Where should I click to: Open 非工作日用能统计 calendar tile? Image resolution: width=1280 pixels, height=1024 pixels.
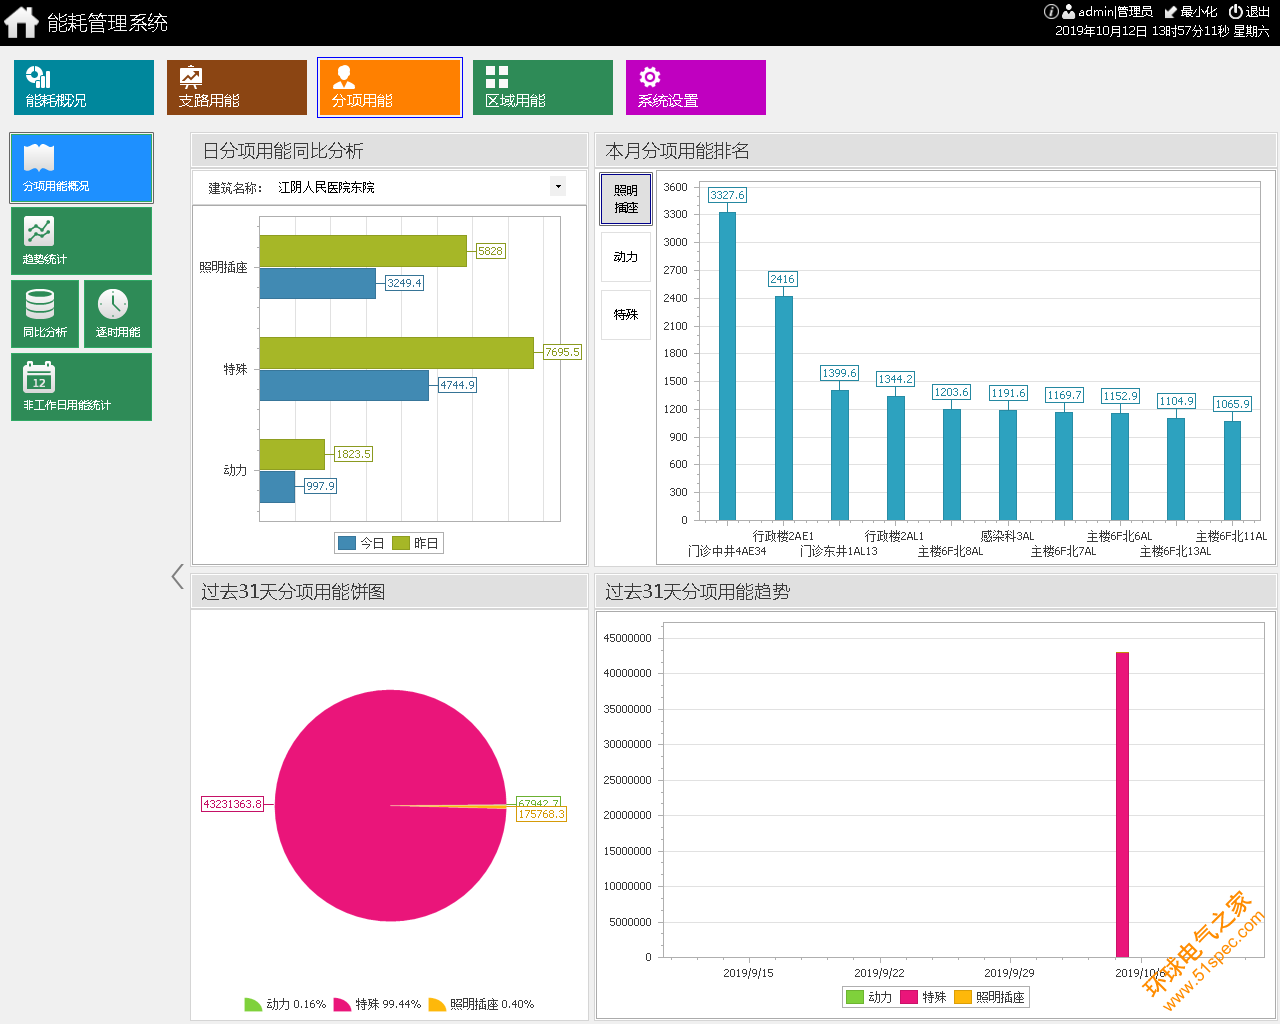(x=81, y=387)
